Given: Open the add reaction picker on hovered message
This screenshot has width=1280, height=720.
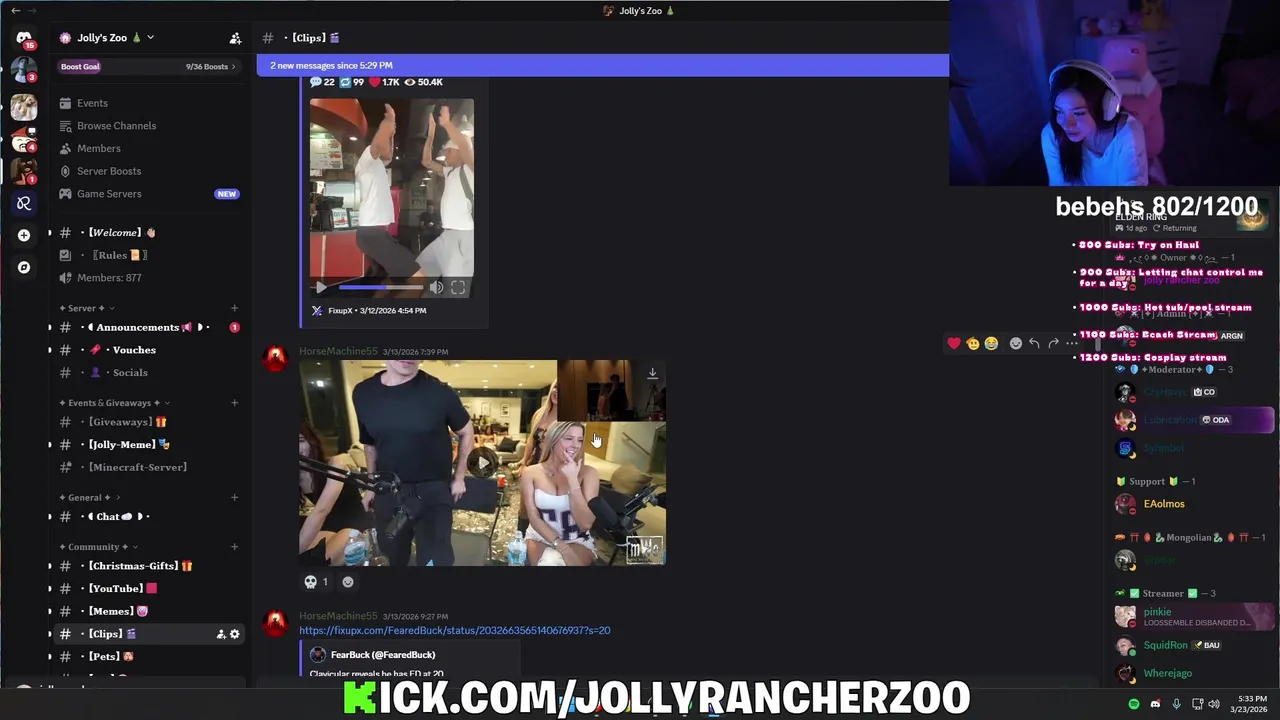Looking at the screenshot, I should 1016,343.
